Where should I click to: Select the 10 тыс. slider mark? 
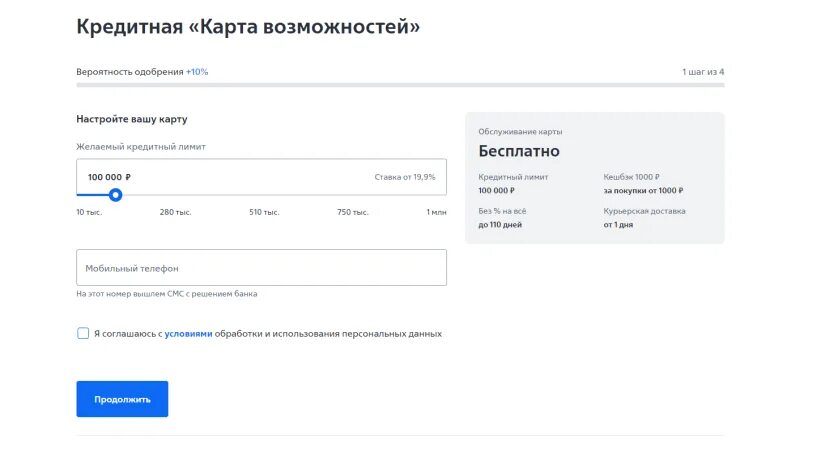(89, 212)
